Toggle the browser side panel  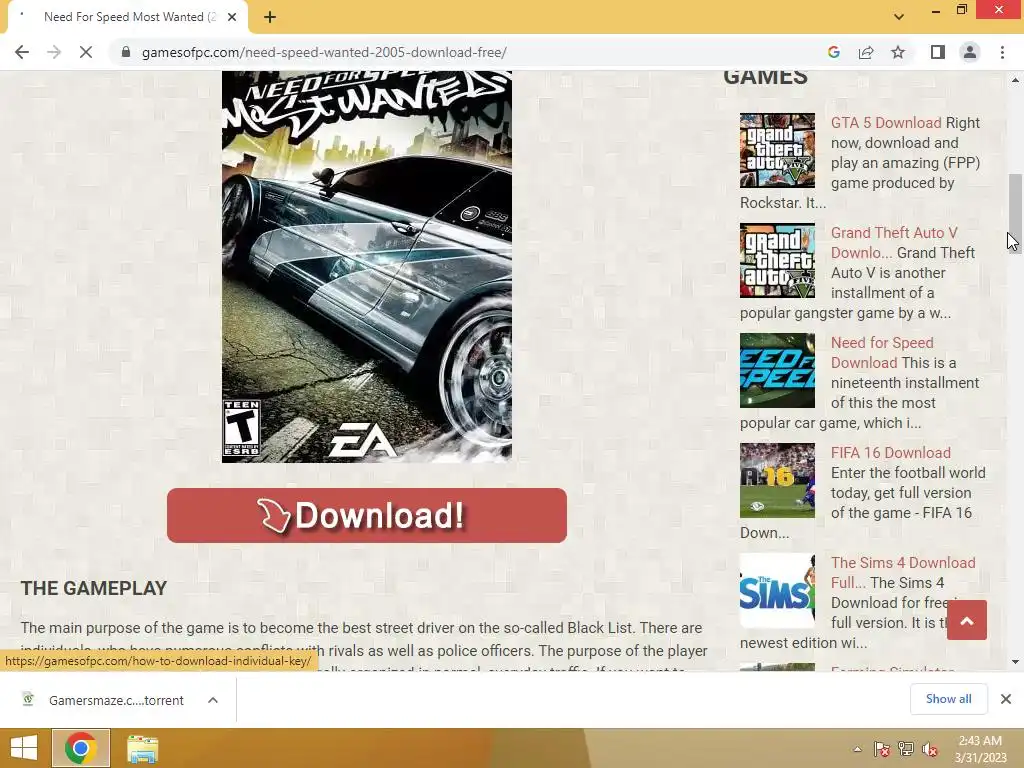(x=938, y=52)
